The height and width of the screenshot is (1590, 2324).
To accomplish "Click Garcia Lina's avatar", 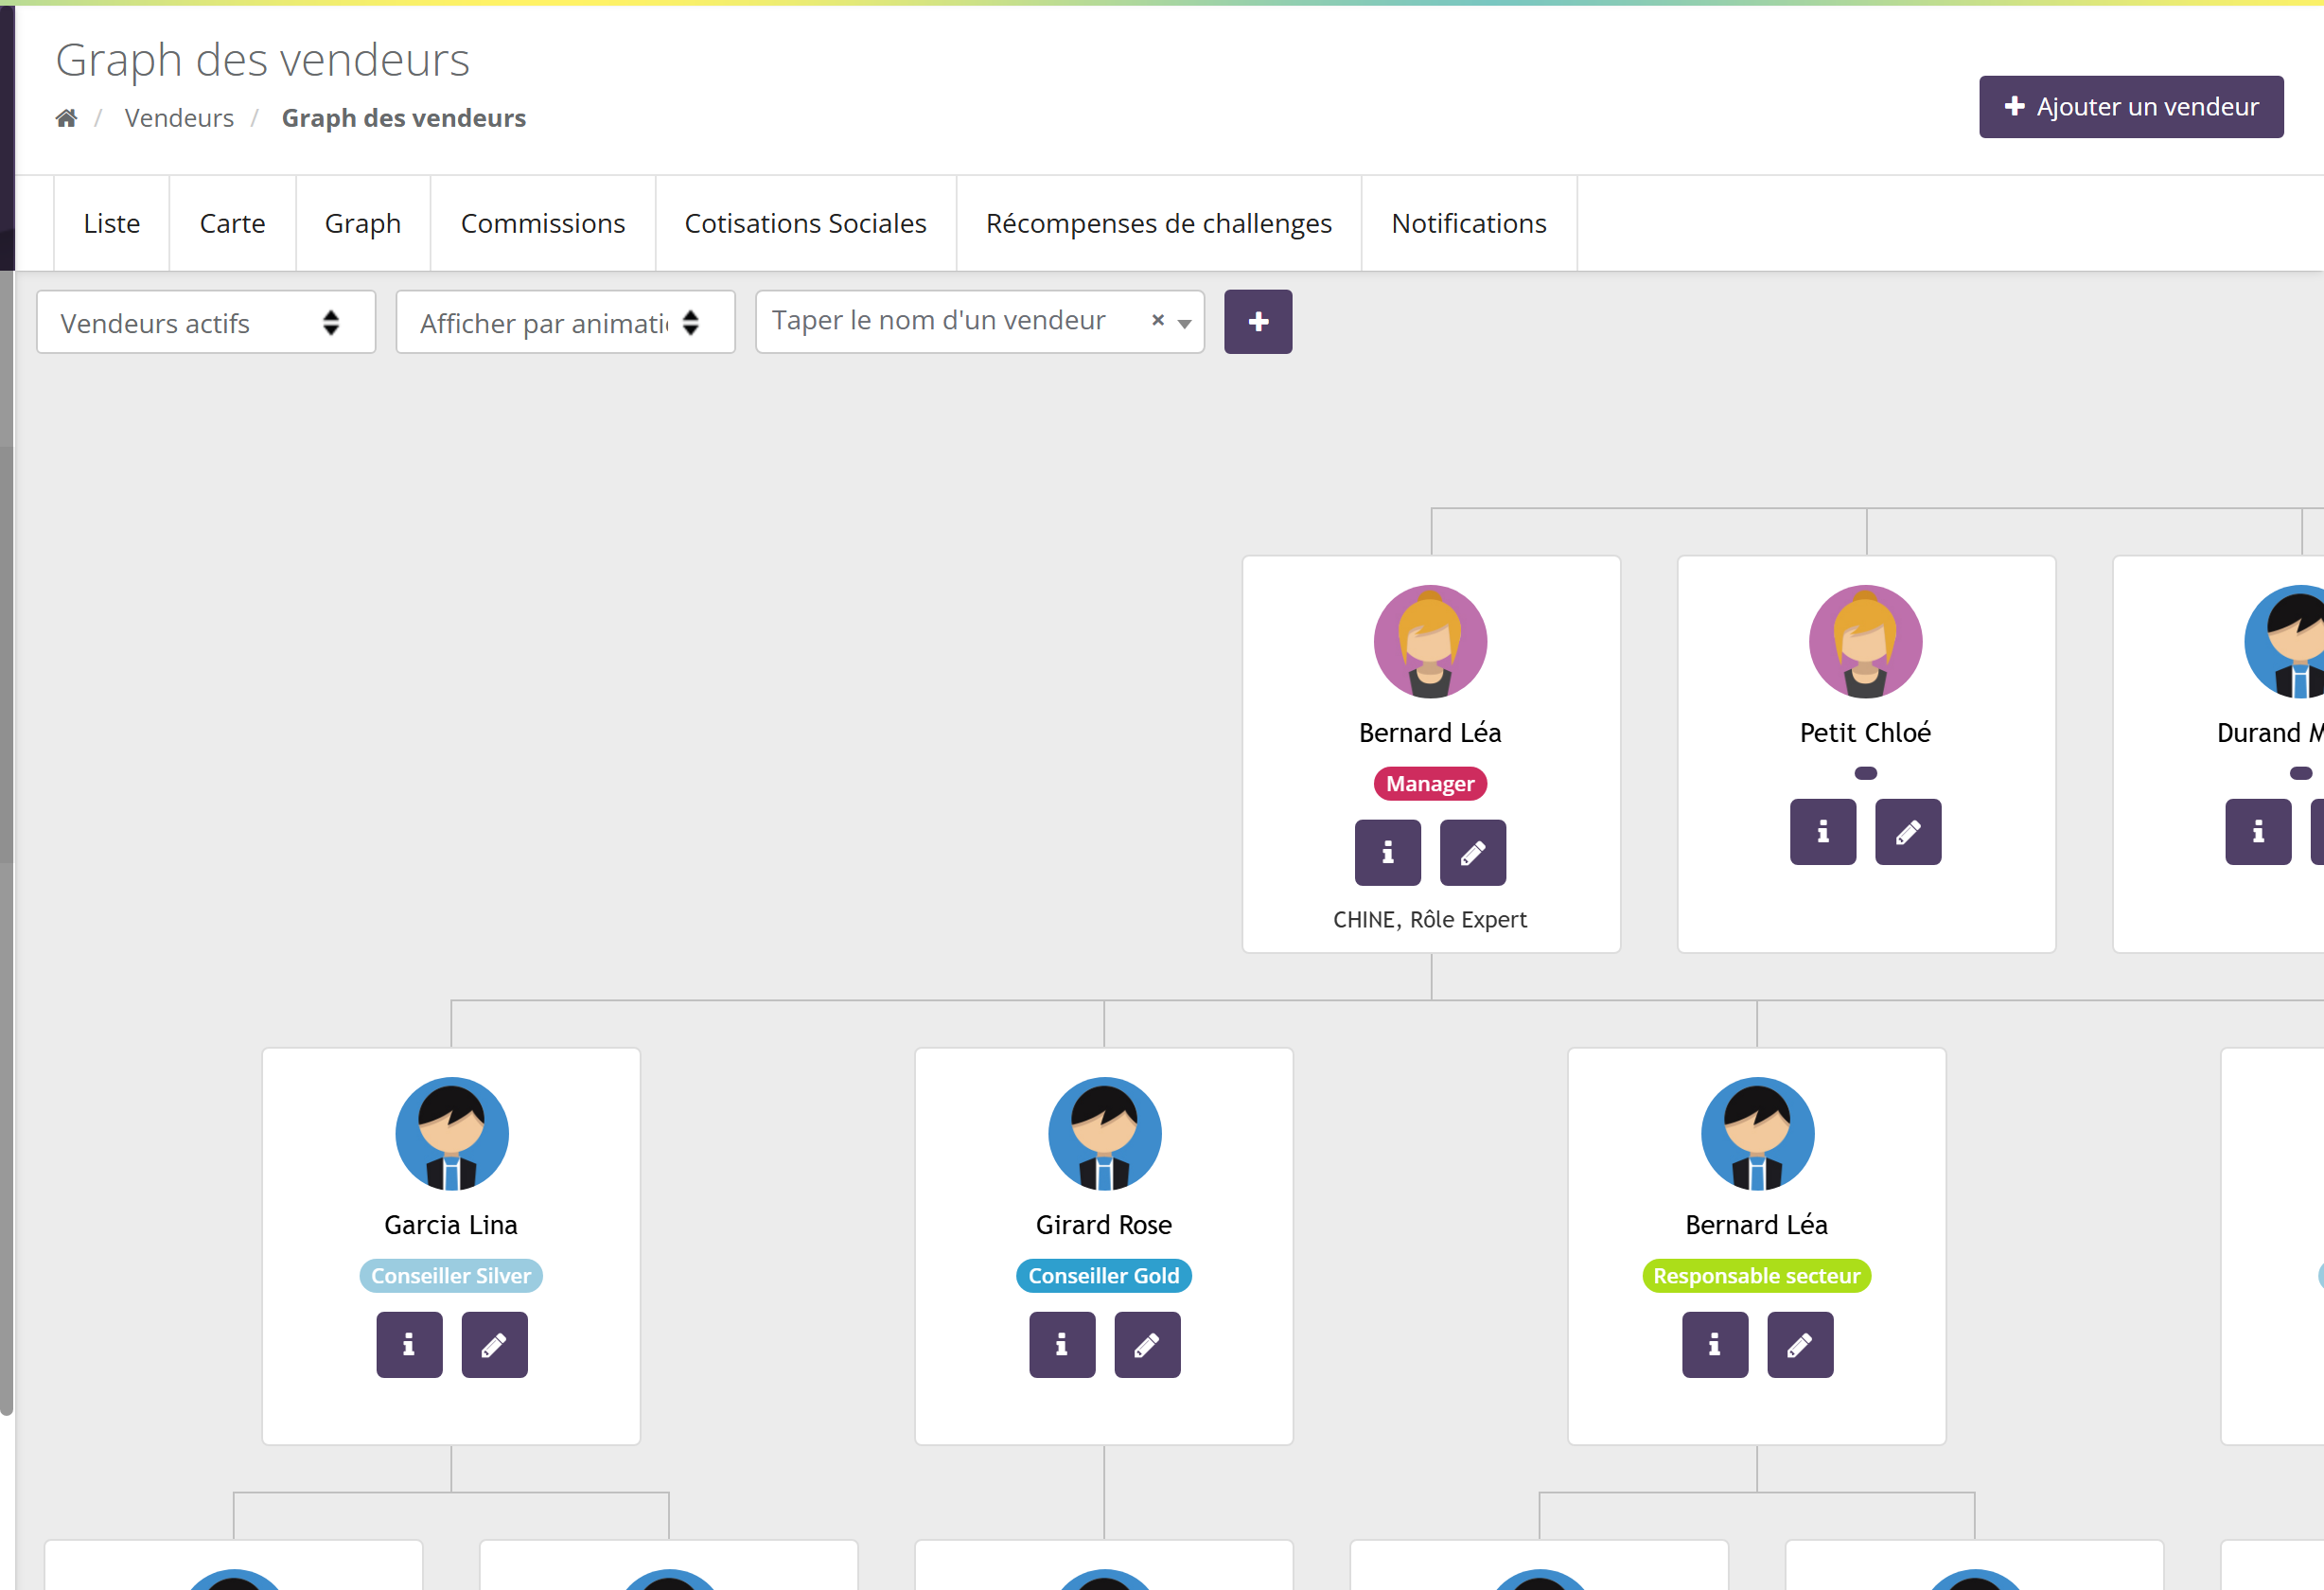I will (x=451, y=1133).
